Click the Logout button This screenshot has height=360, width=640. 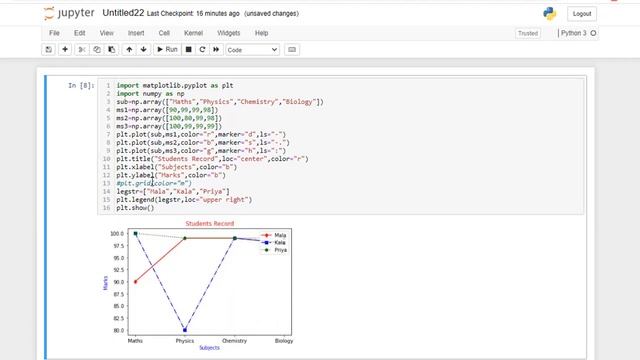click(582, 14)
